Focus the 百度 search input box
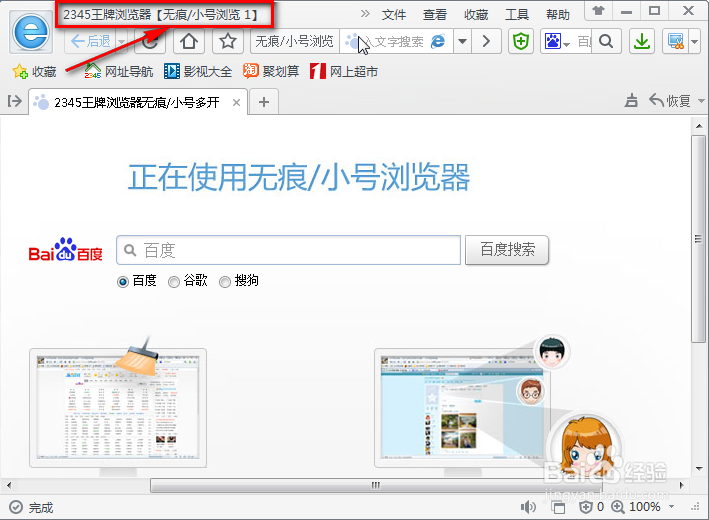 (x=288, y=250)
